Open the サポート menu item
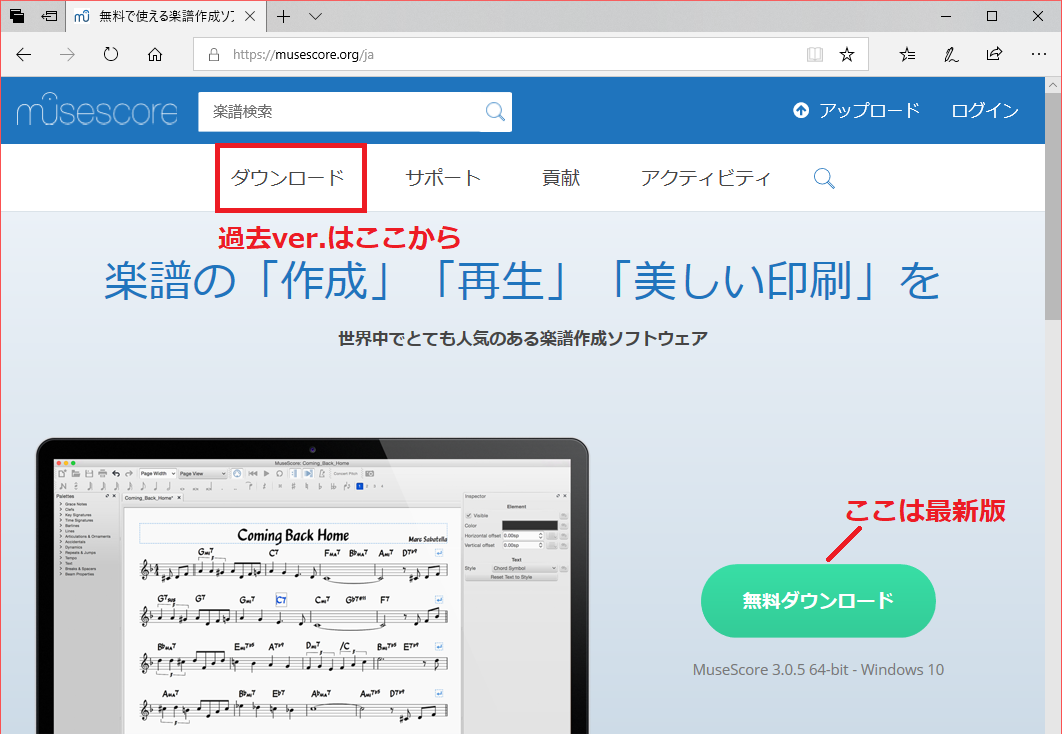 (444, 178)
